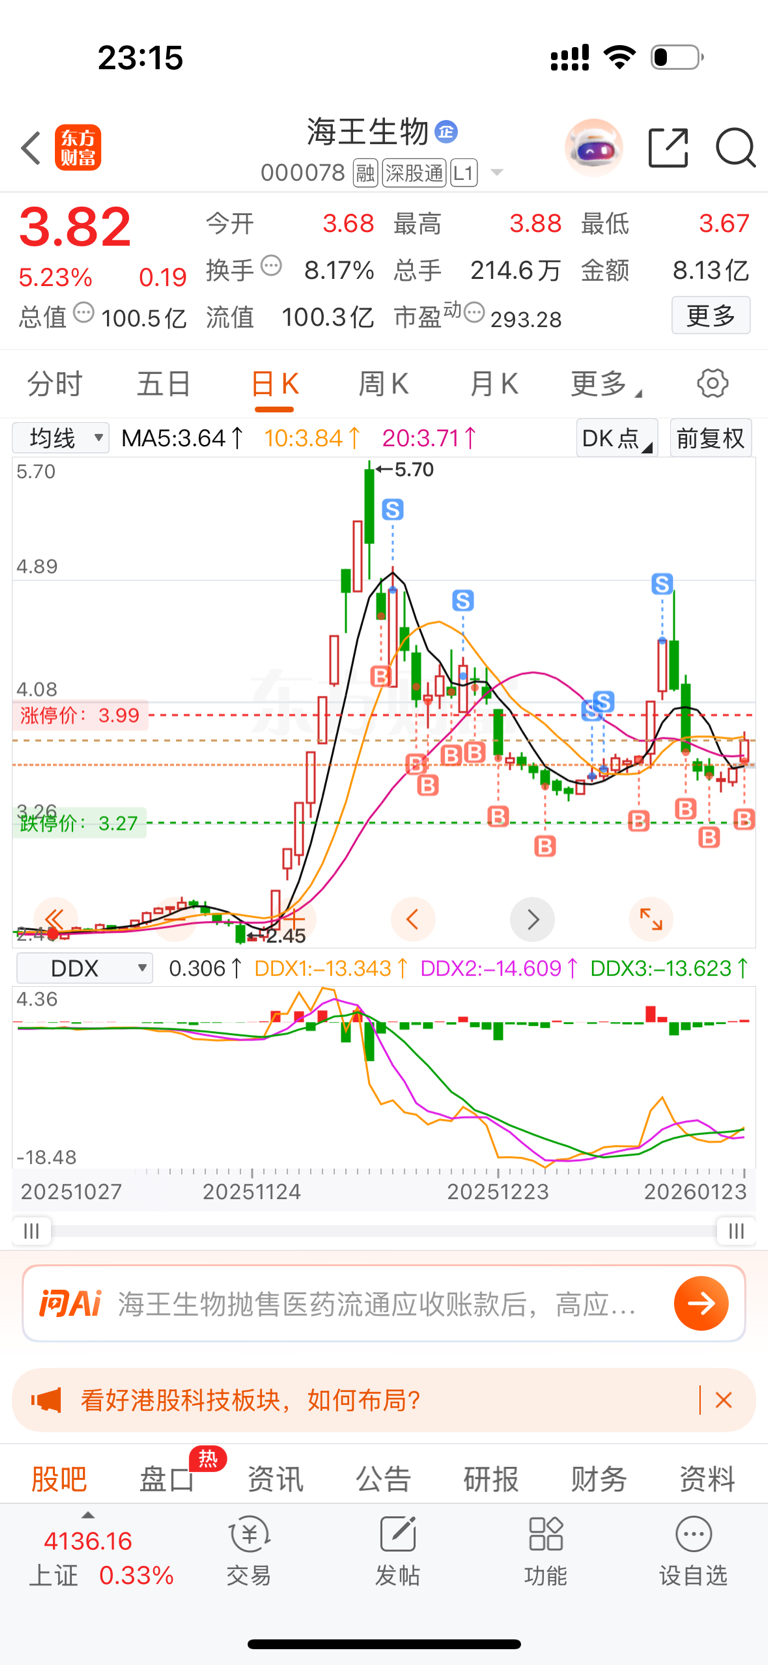Tap 设自选 to add to watchlist
Screen dimensions: 769x1665
693,1551
